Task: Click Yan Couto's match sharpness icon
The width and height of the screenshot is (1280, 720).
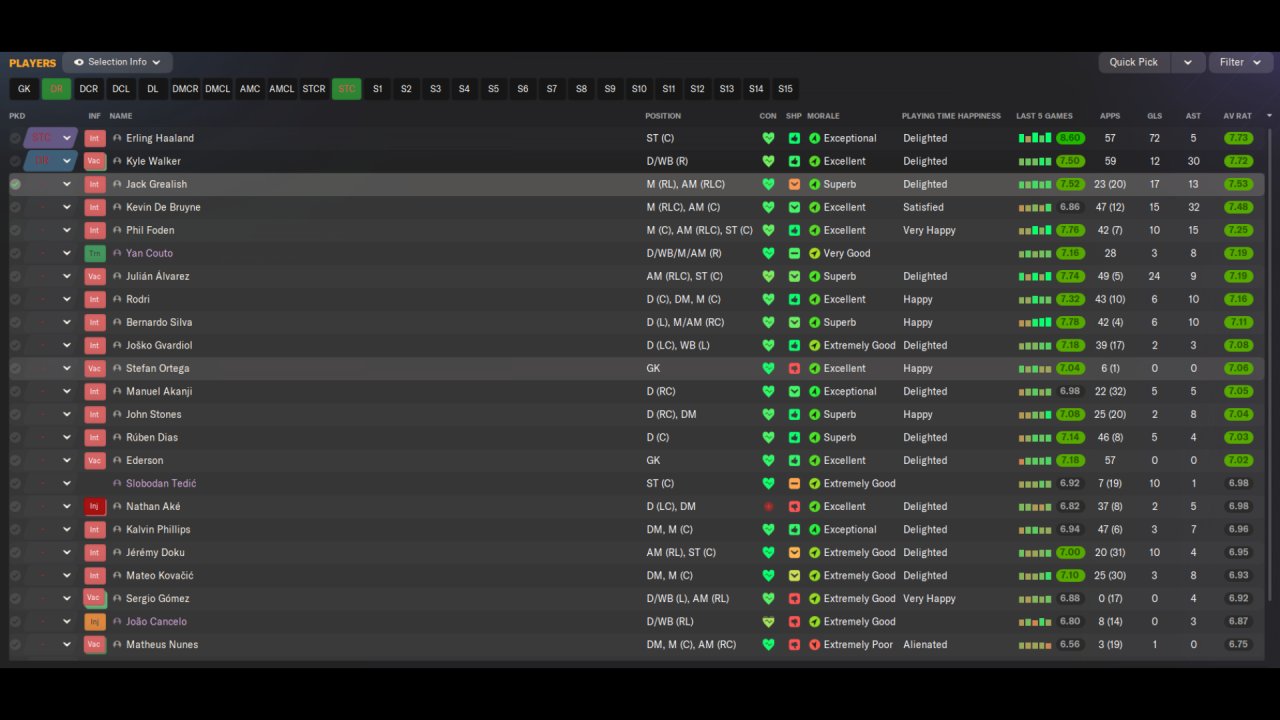Action: [x=794, y=253]
